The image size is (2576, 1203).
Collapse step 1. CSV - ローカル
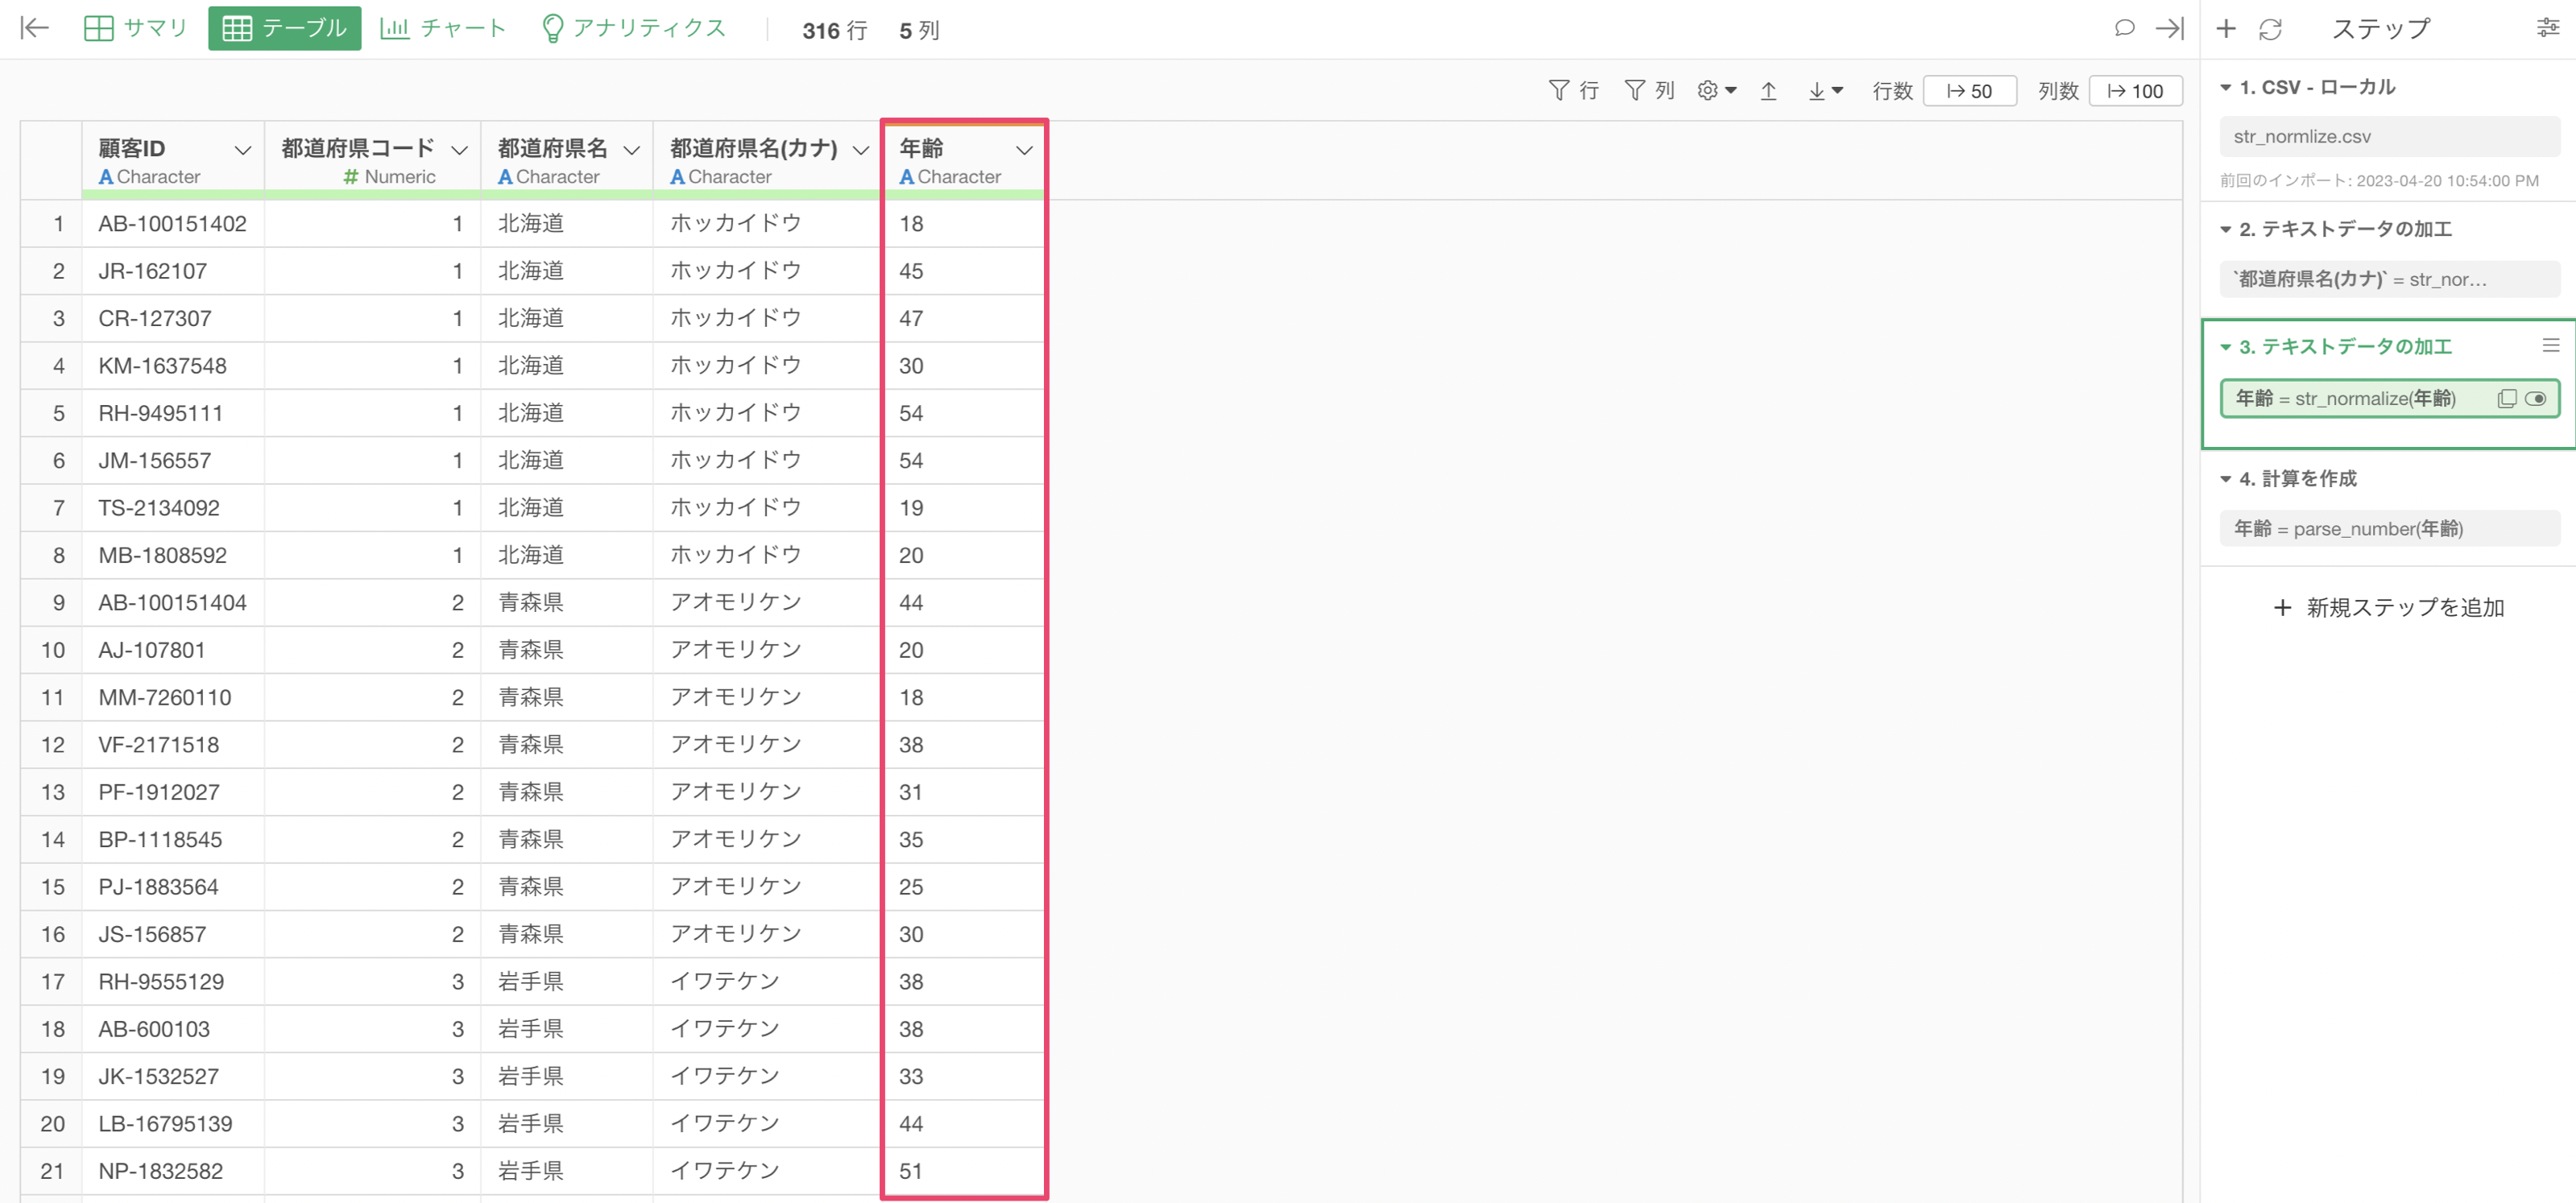coord(2226,88)
